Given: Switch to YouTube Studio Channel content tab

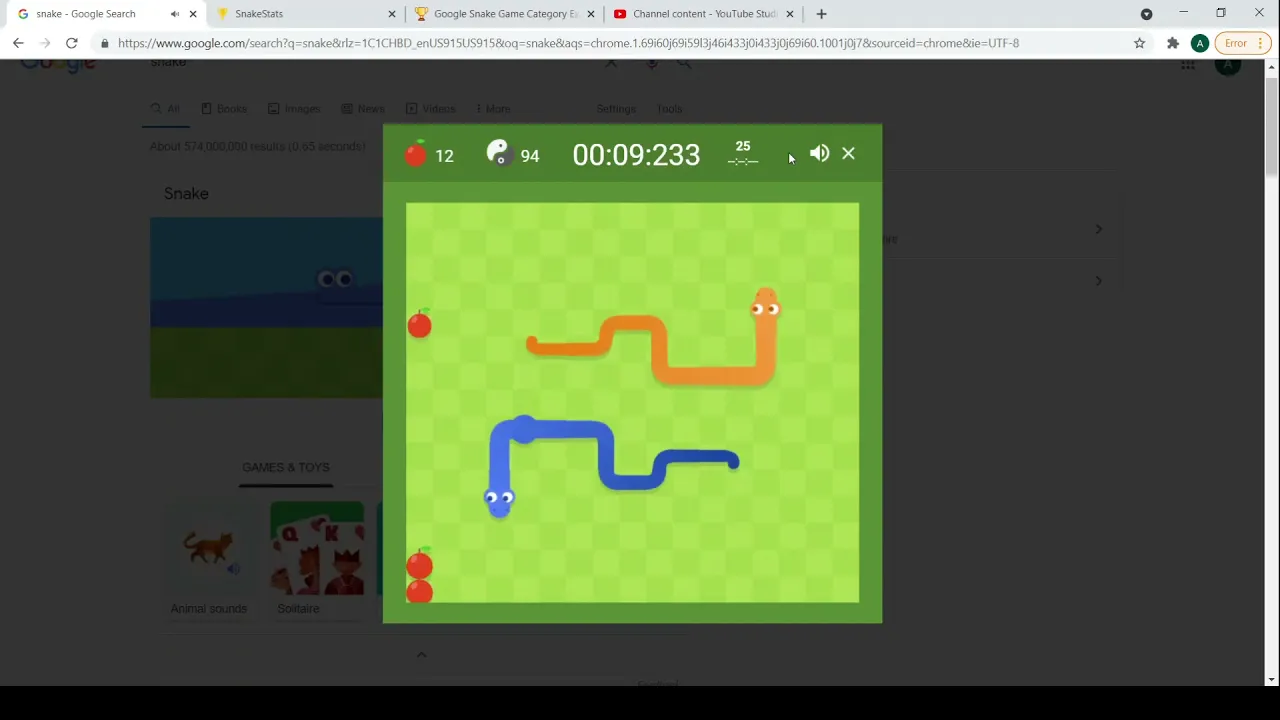Looking at the screenshot, I should 705,14.
